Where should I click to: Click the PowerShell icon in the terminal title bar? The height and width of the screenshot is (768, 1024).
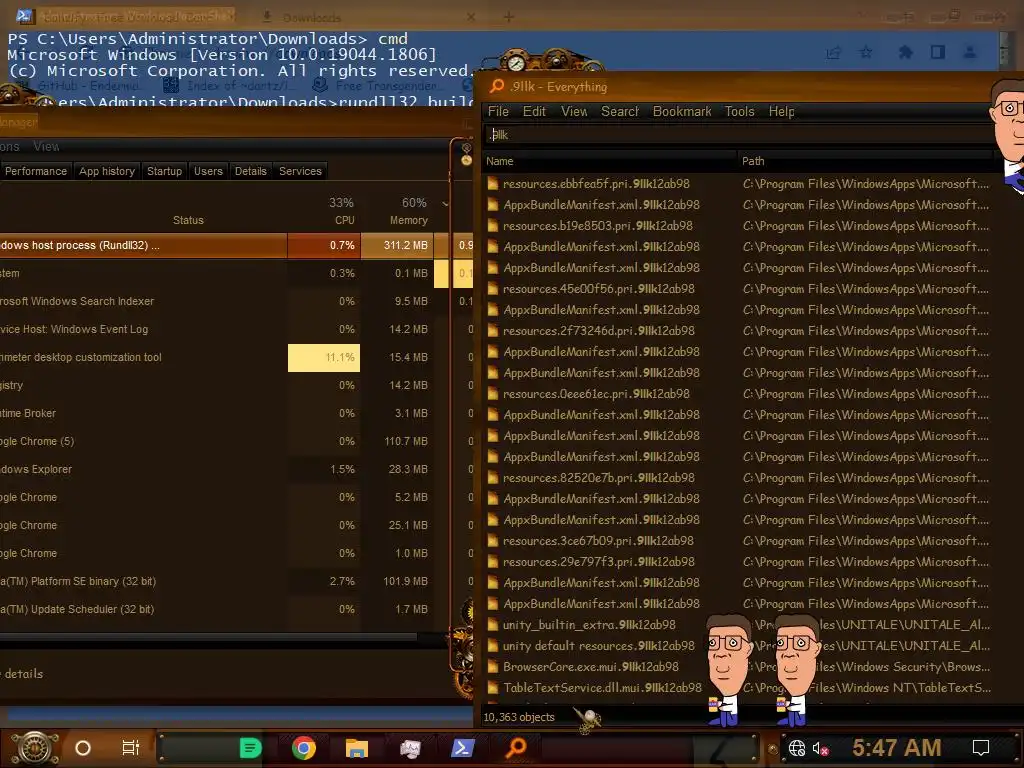click(24, 16)
